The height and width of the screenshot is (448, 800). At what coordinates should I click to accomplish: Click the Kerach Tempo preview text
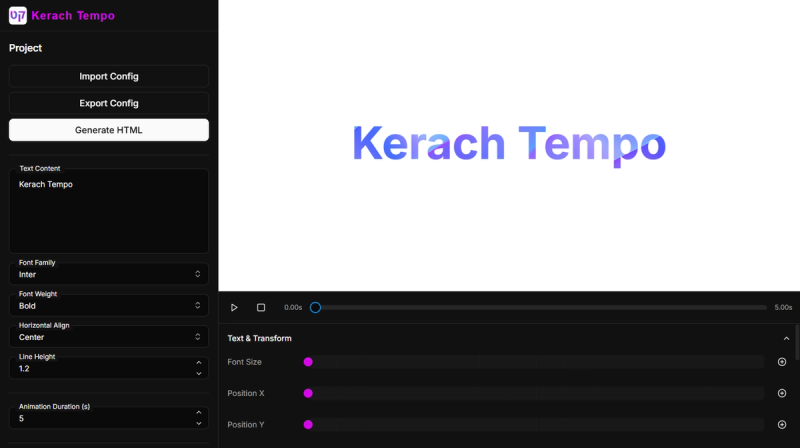(509, 144)
